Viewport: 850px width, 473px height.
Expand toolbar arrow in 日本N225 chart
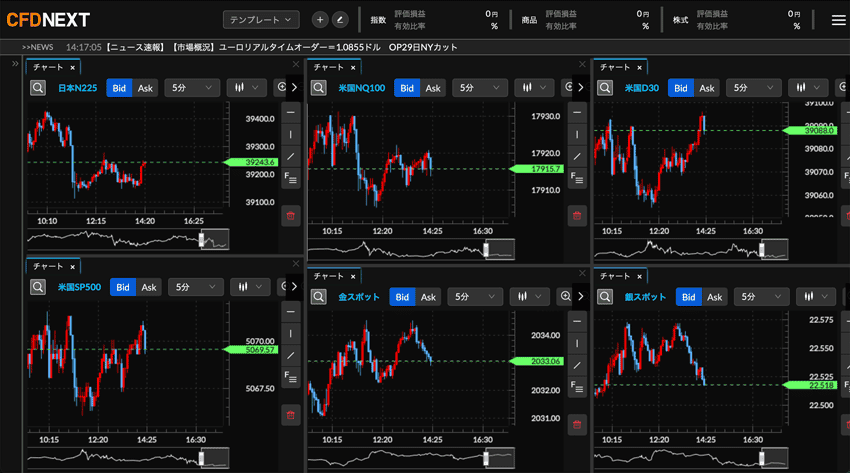coord(294,88)
